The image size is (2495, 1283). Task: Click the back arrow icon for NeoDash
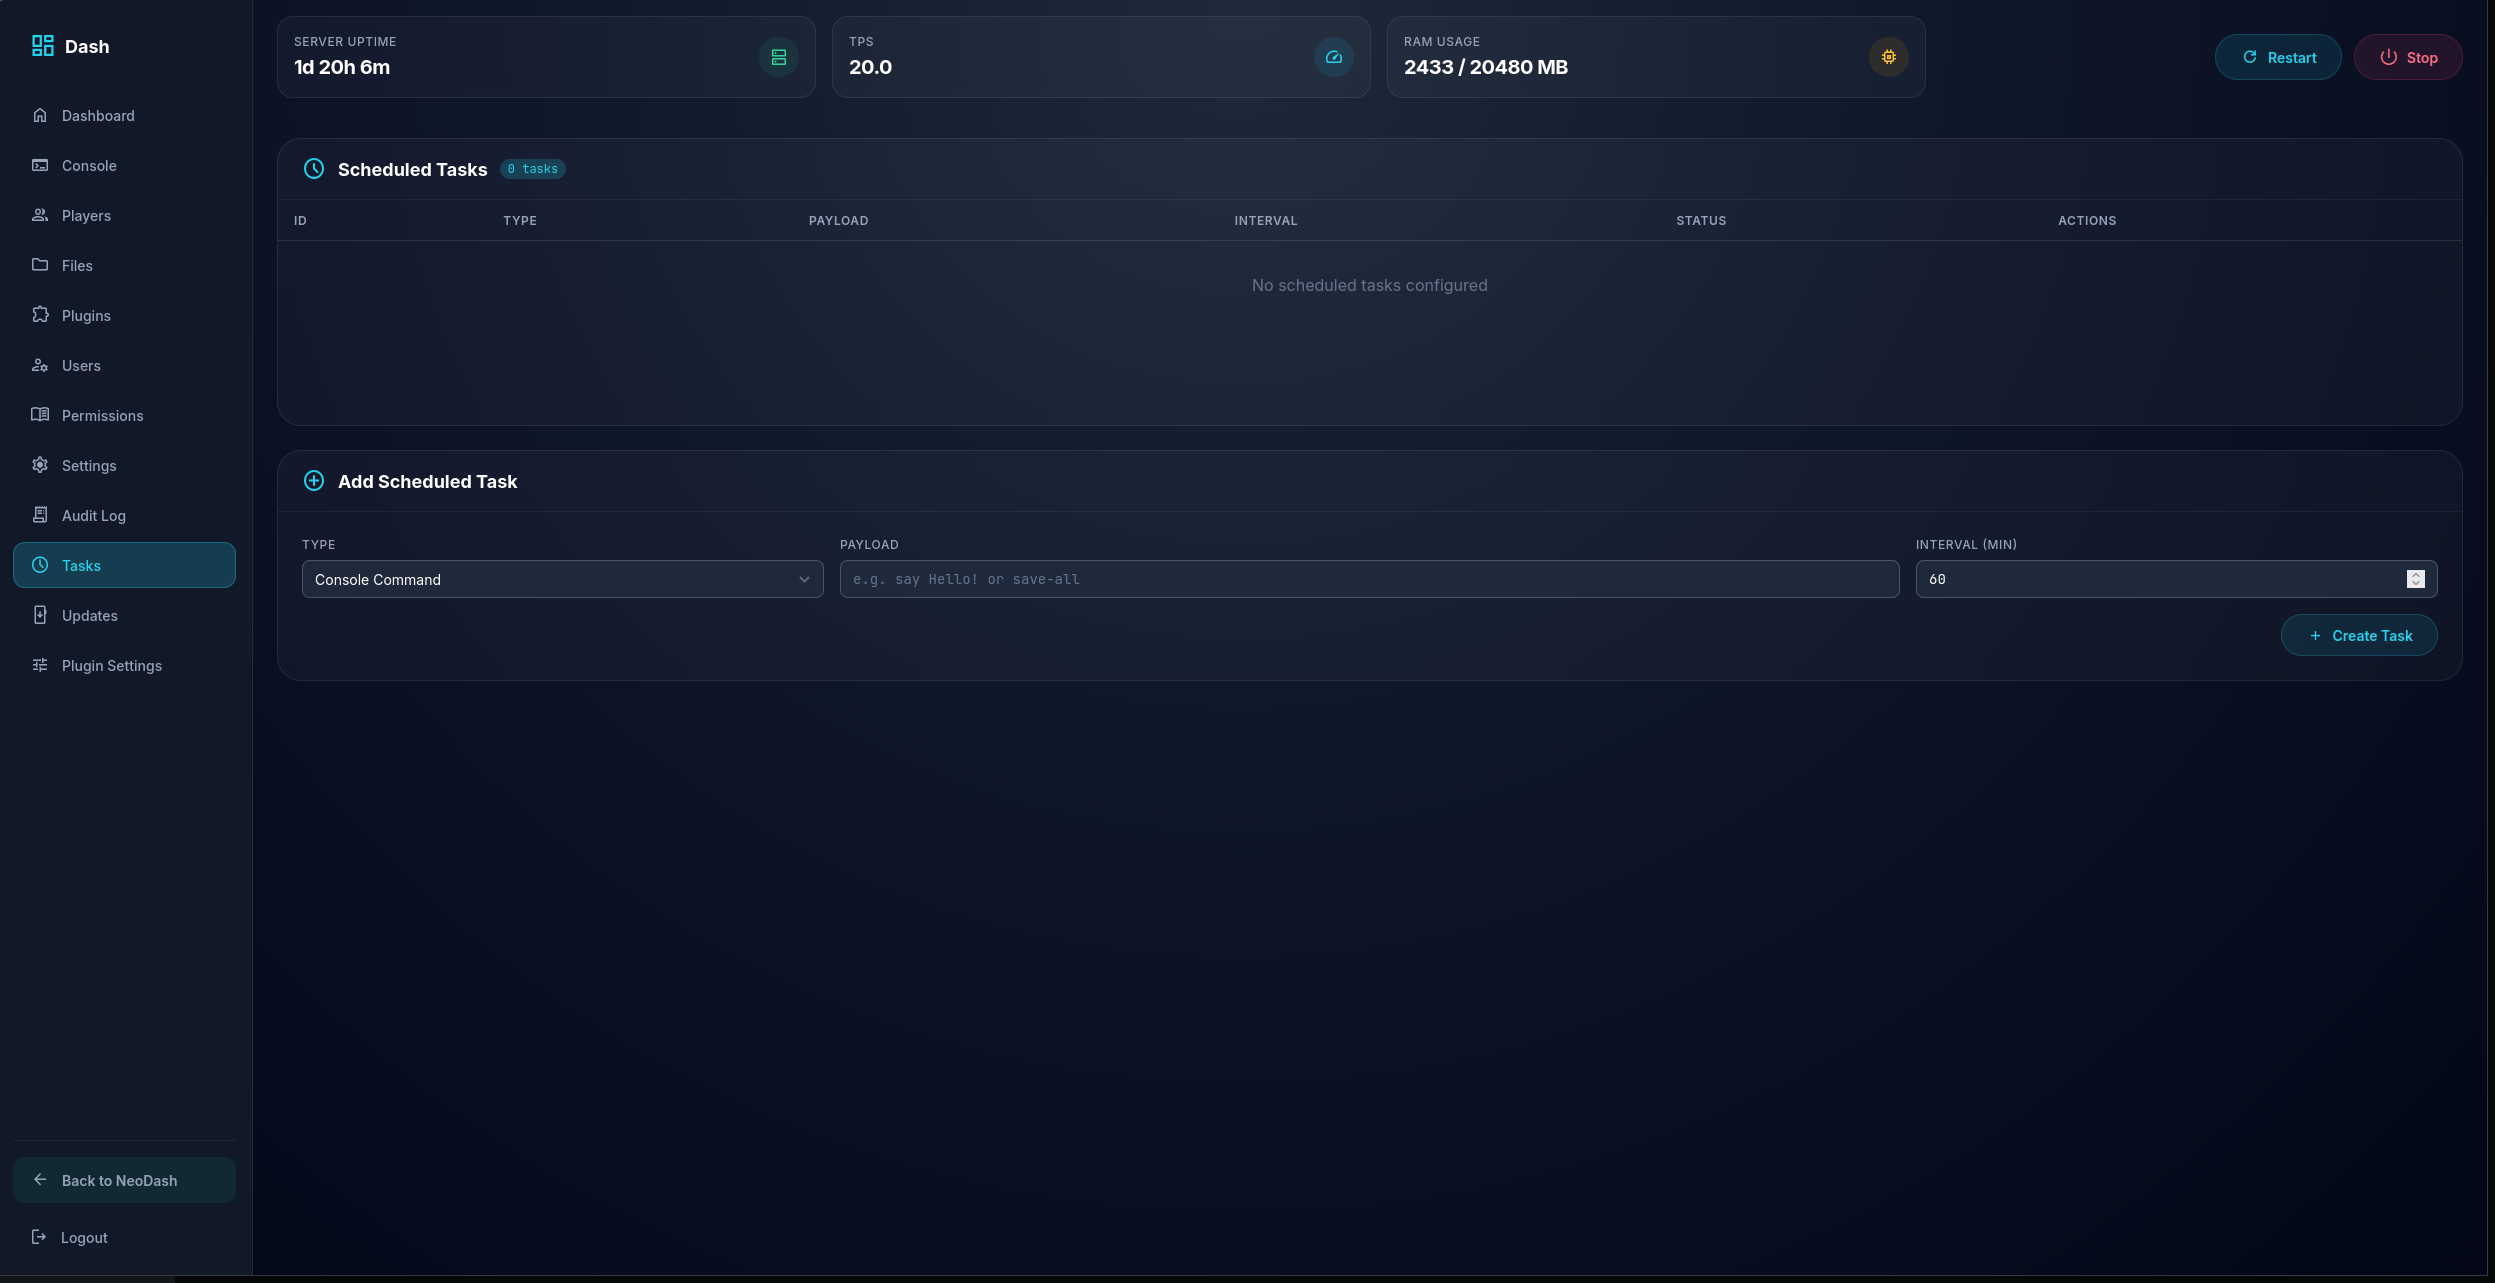40,1180
